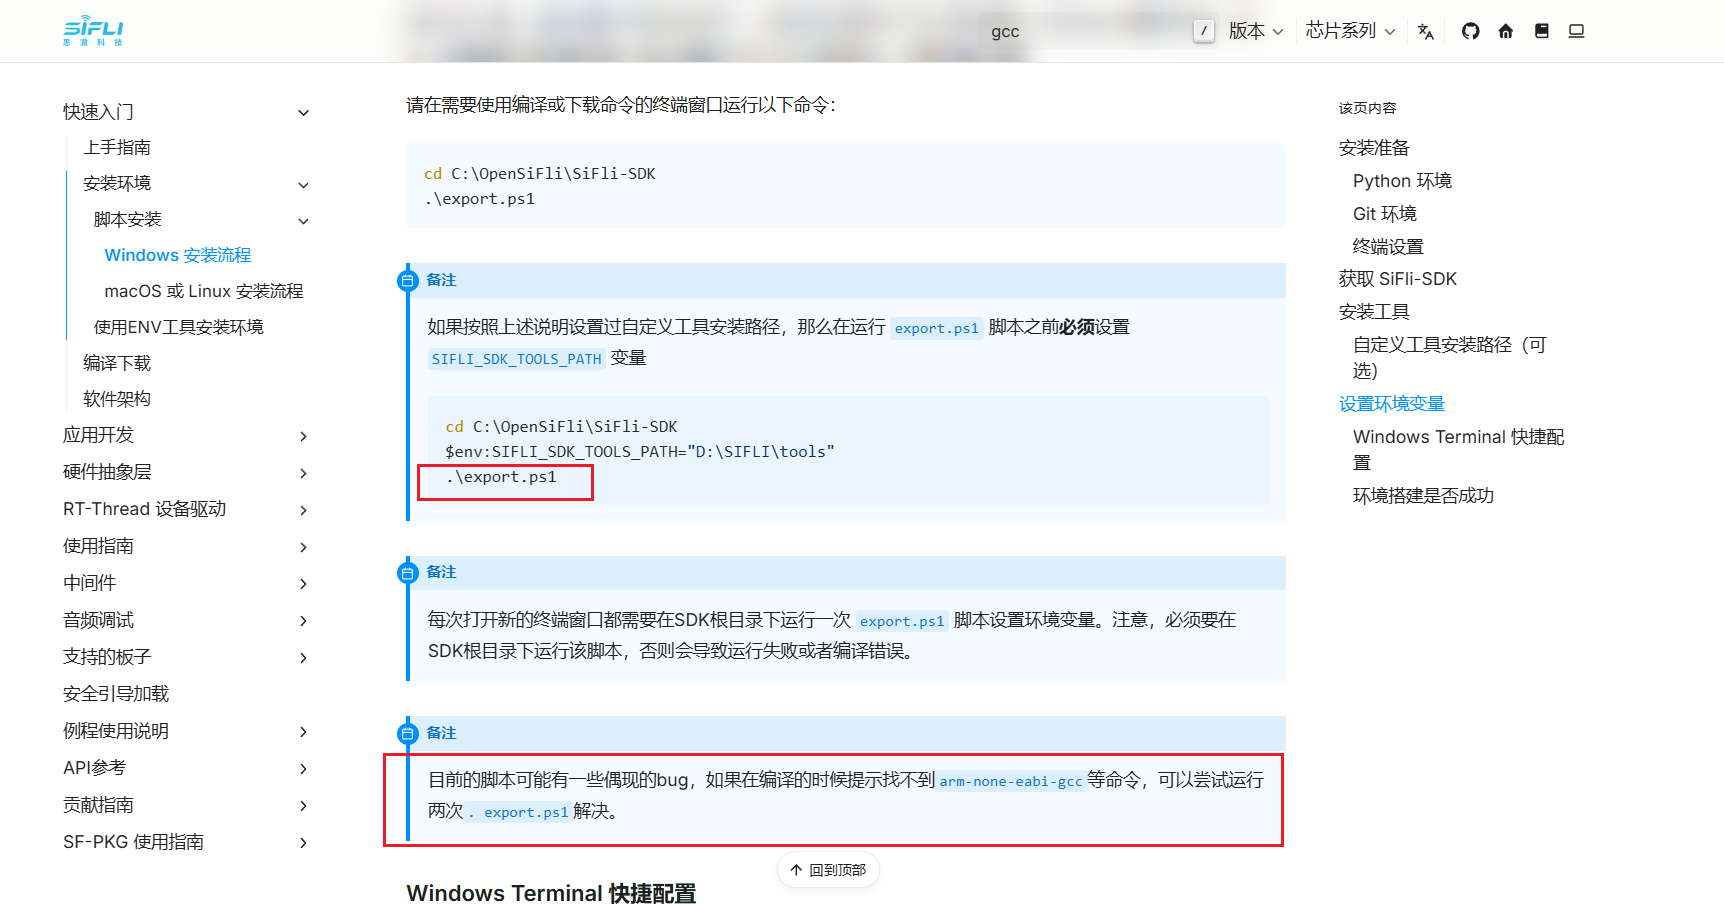
Task: Open macOS 或 Linux 安装流程 page
Action: point(204,291)
